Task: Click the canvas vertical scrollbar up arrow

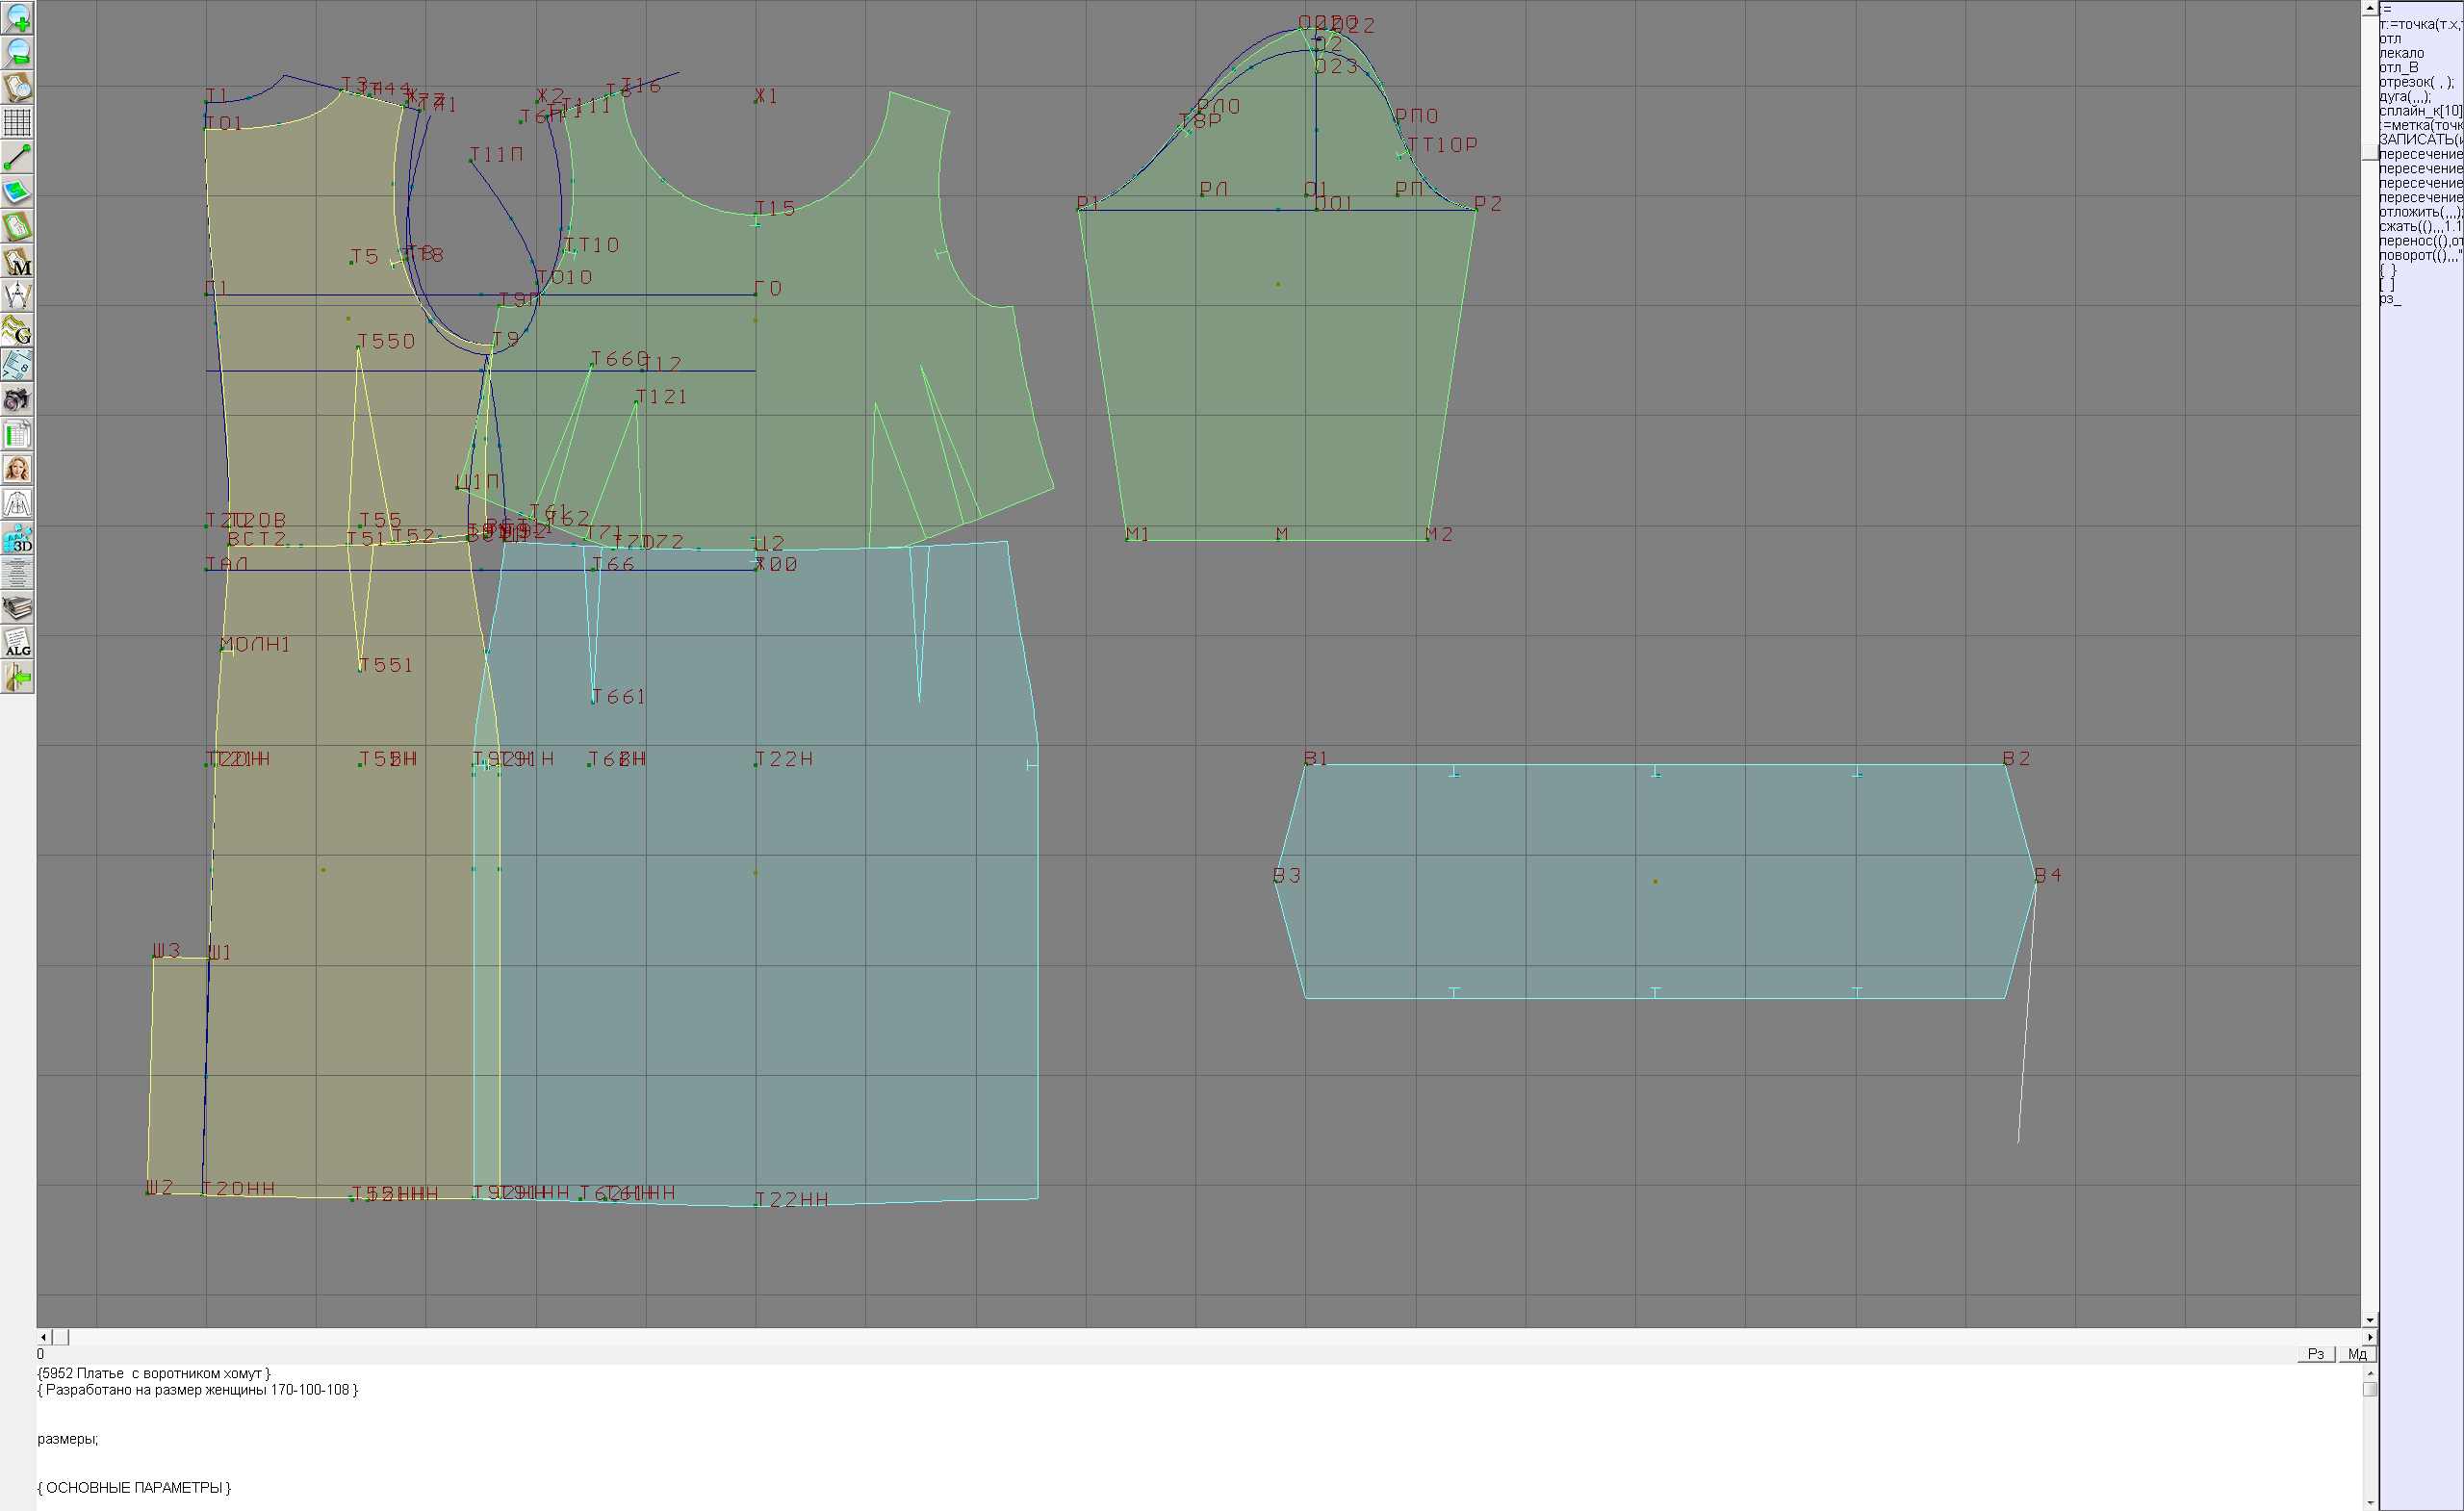Action: coord(2369,8)
